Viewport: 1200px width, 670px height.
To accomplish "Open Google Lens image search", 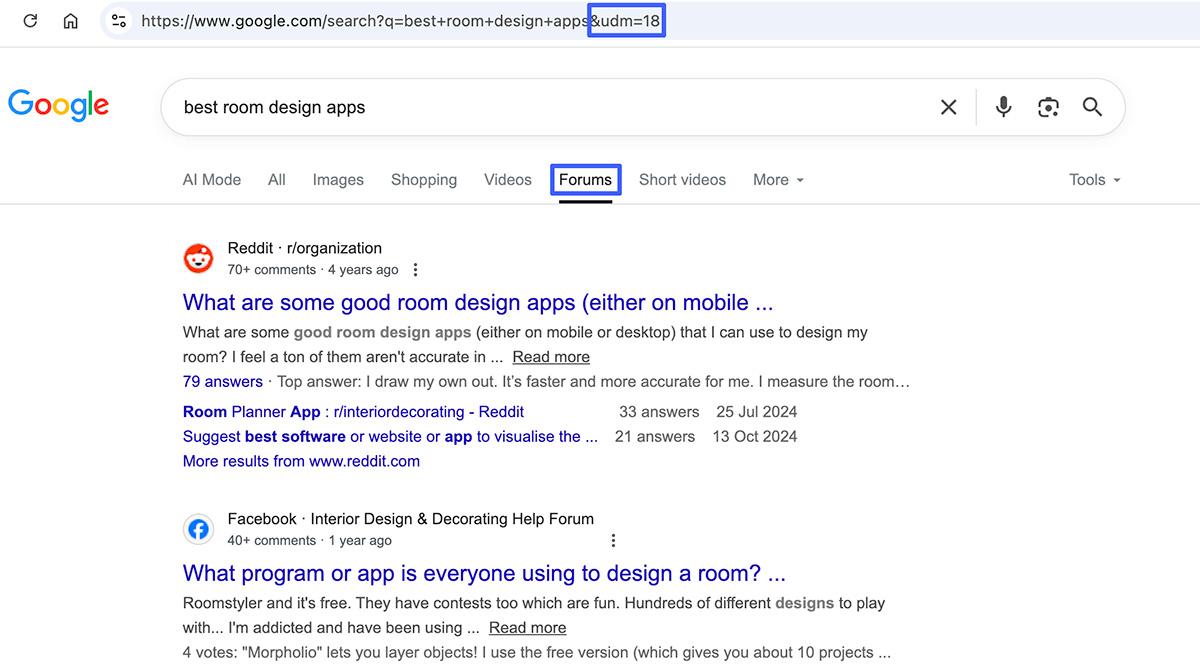I will click(1048, 106).
